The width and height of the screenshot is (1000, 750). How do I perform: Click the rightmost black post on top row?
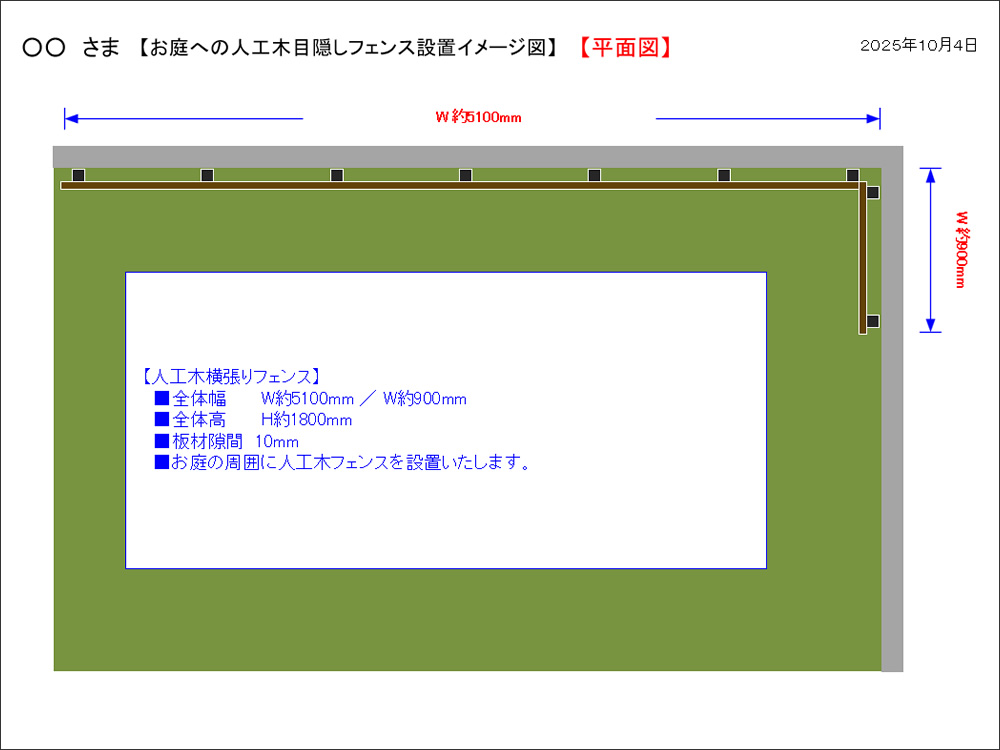click(852, 175)
